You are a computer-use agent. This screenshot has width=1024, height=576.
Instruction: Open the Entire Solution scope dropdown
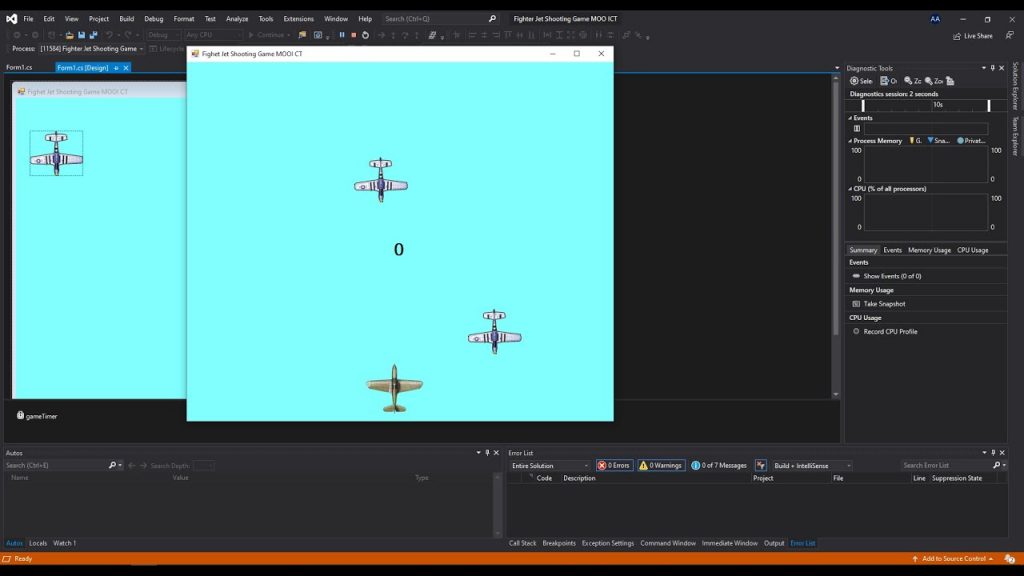550,465
